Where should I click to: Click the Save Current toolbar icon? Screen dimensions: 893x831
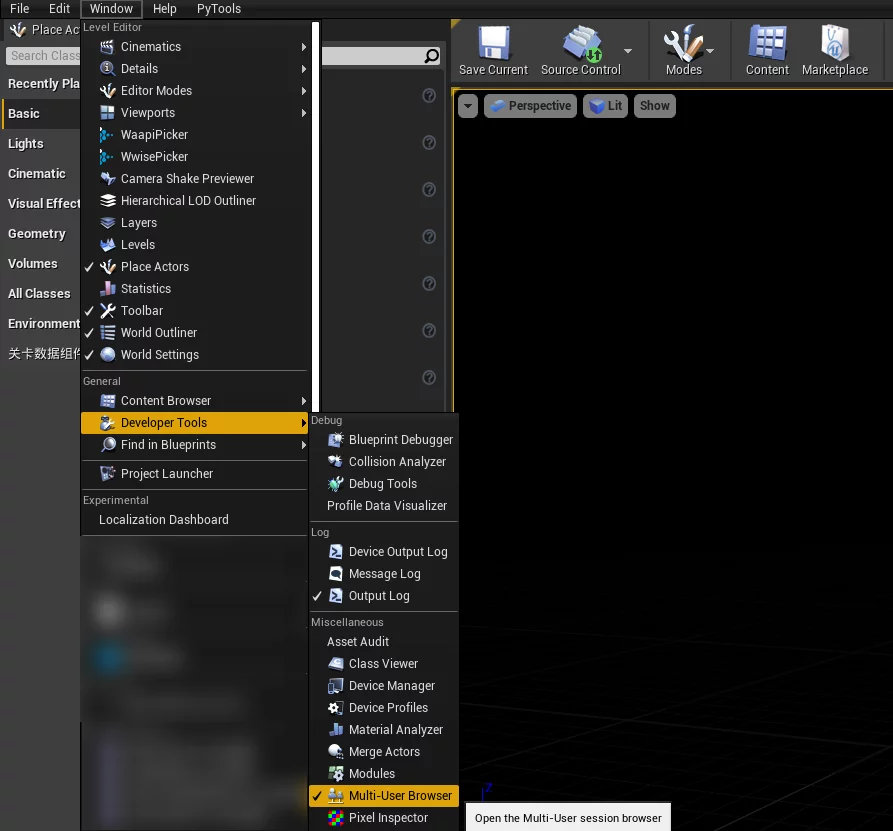493,50
